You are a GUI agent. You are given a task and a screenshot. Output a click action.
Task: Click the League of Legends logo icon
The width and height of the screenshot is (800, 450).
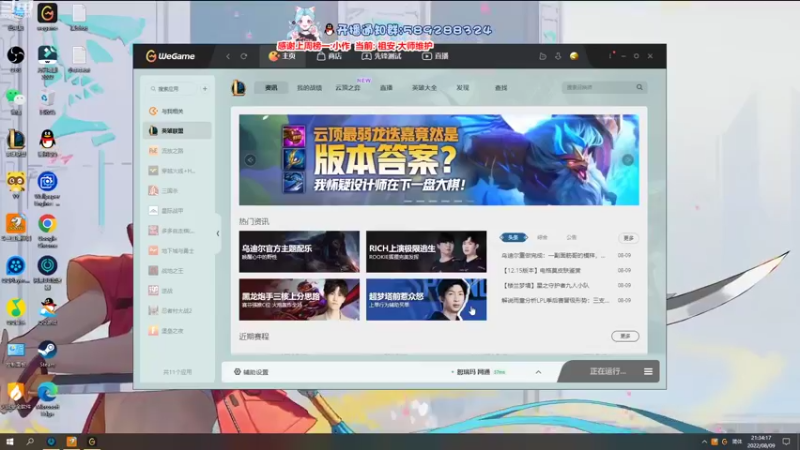238,88
